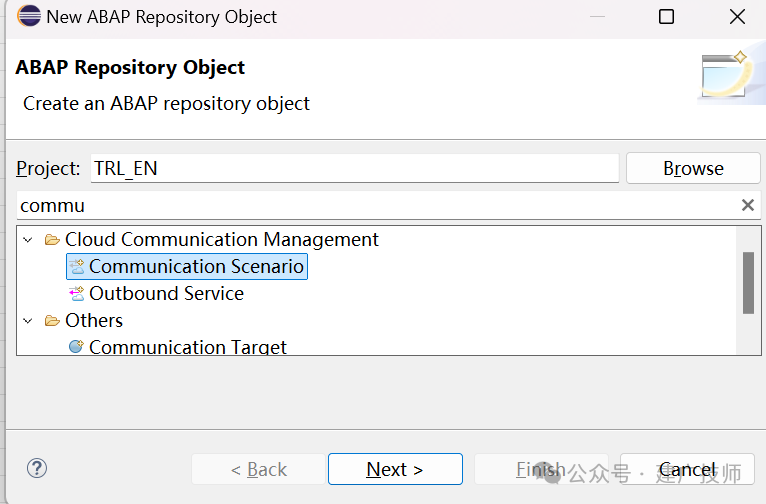Select Communication Target under Others
766x504 pixels.
point(188,347)
